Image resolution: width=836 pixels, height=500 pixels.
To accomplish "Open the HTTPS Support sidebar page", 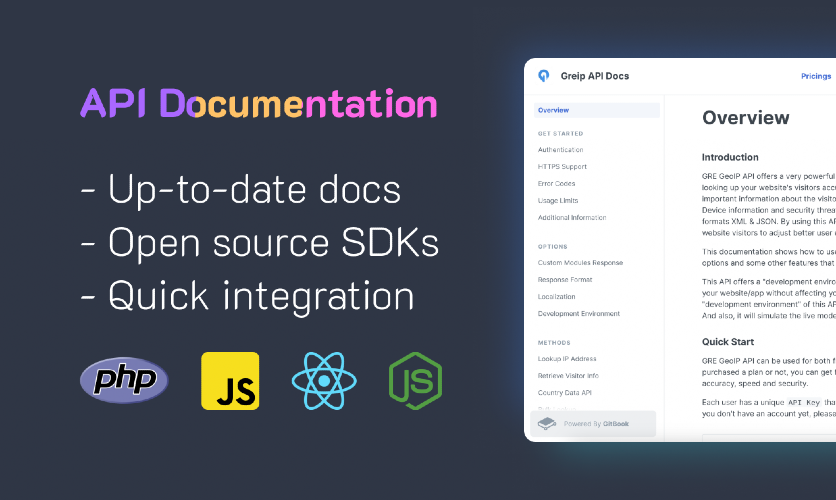I will (x=562, y=167).
